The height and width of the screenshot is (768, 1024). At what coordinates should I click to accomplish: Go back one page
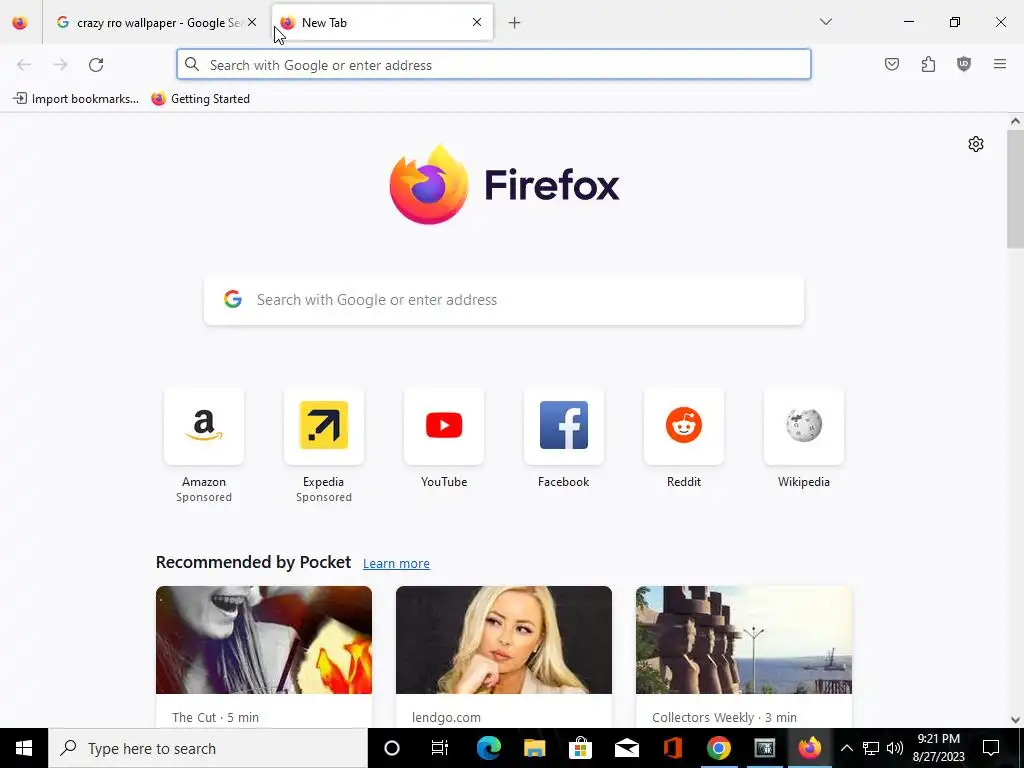click(x=24, y=64)
